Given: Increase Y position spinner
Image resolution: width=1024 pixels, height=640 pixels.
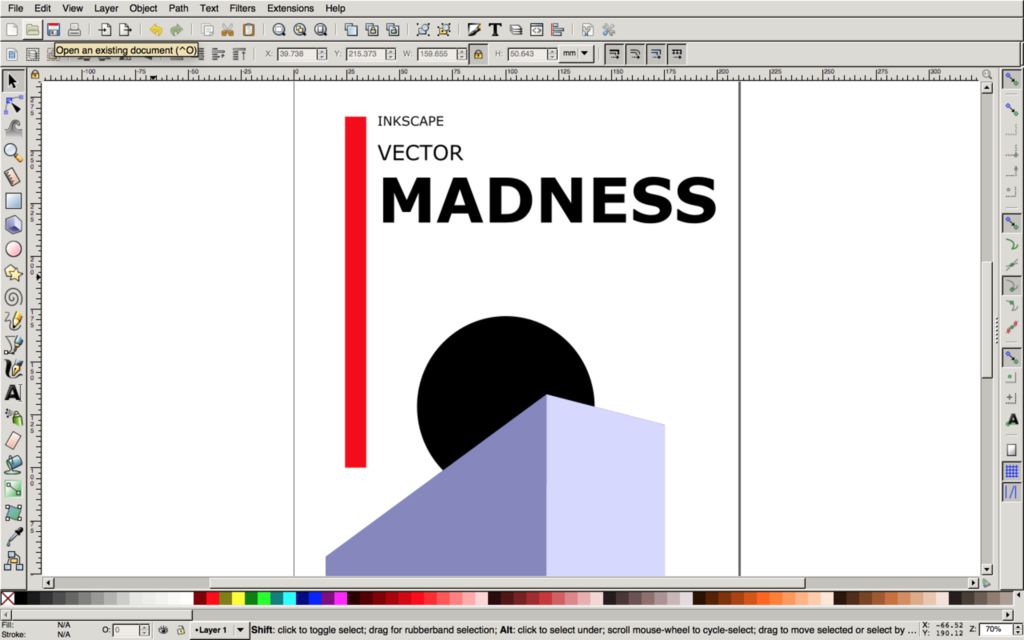Looking at the screenshot, I should point(391,51).
